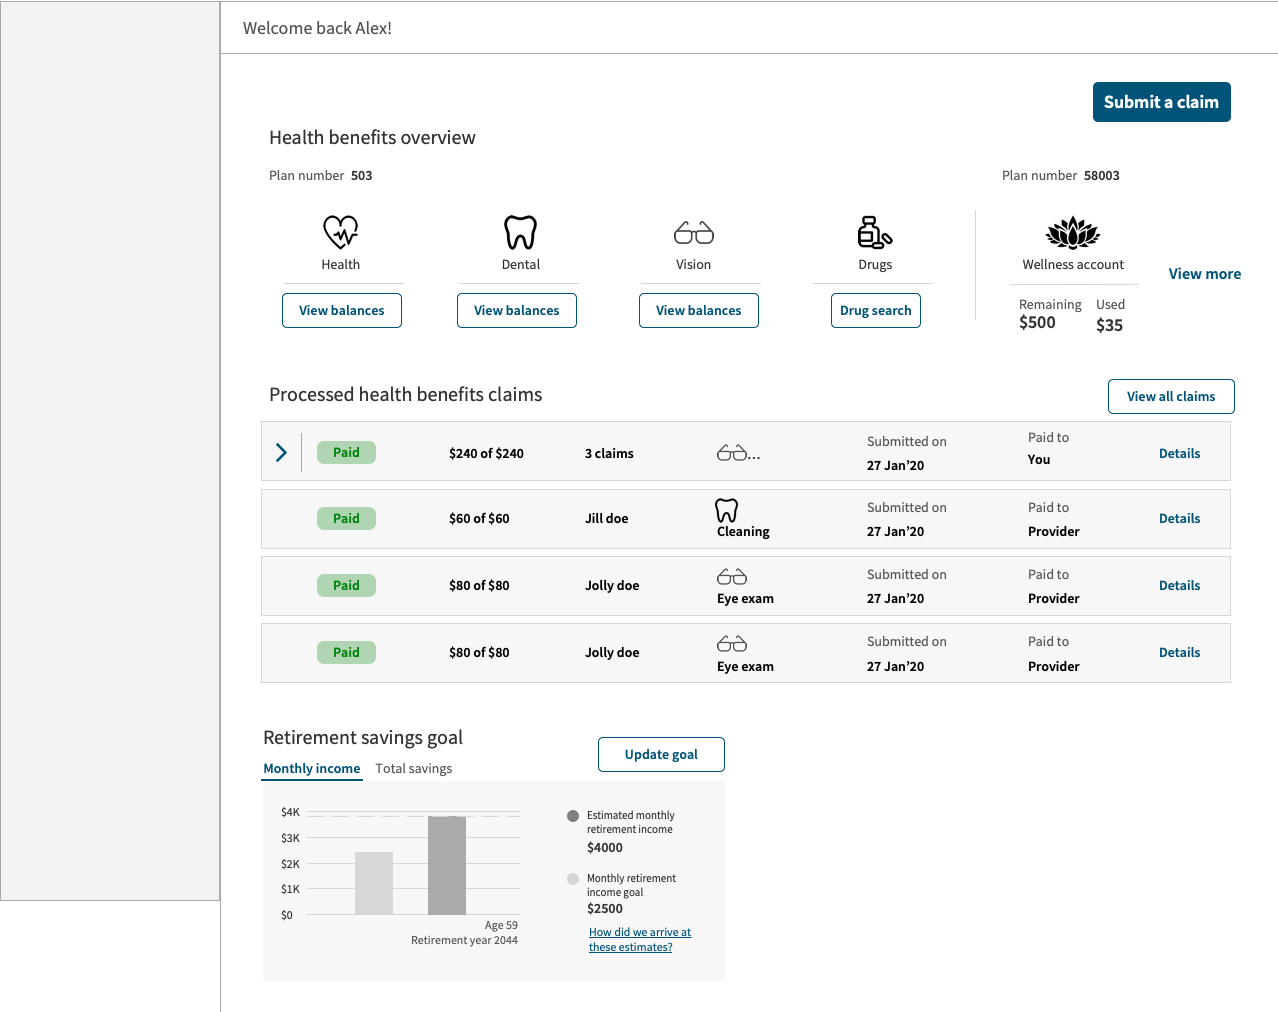Switch to the Total savings tab
1278x1012 pixels.
(414, 769)
